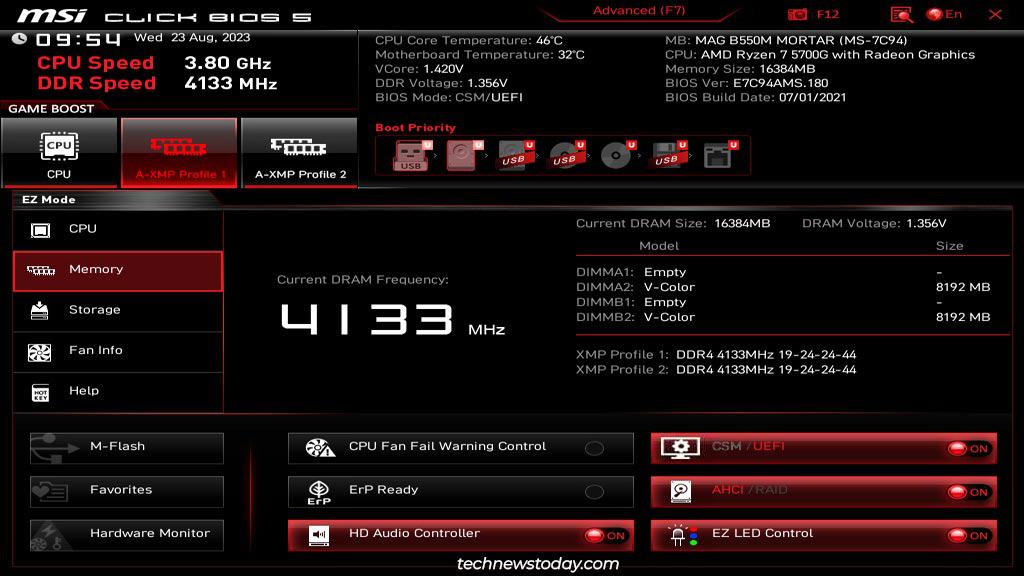The width and height of the screenshot is (1024, 576).
Task: Click the Fan Info fan icon
Action: (x=39, y=353)
